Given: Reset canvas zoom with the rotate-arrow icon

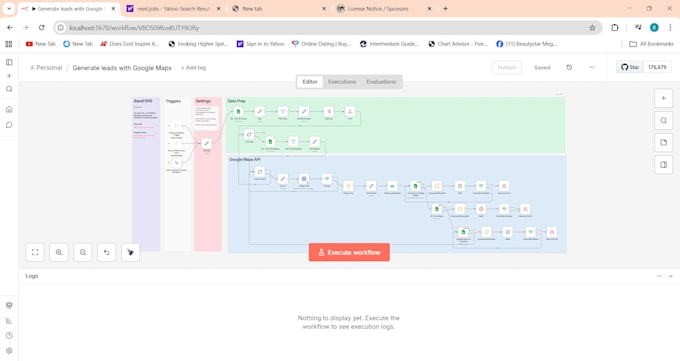Looking at the screenshot, I should click(x=107, y=252).
